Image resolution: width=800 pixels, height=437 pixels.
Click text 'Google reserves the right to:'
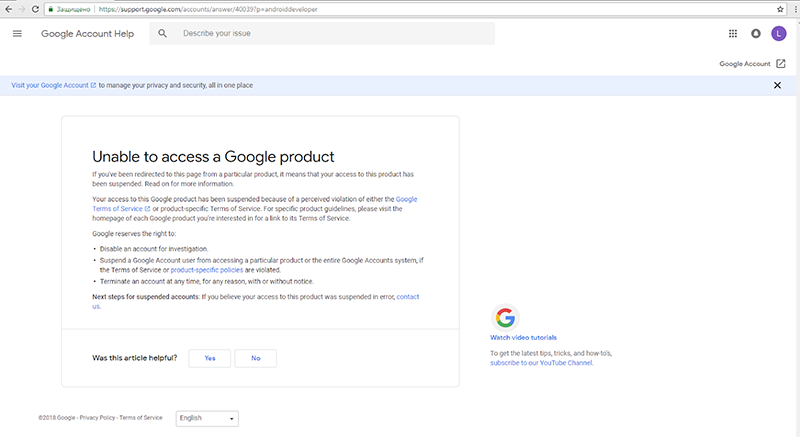134,234
